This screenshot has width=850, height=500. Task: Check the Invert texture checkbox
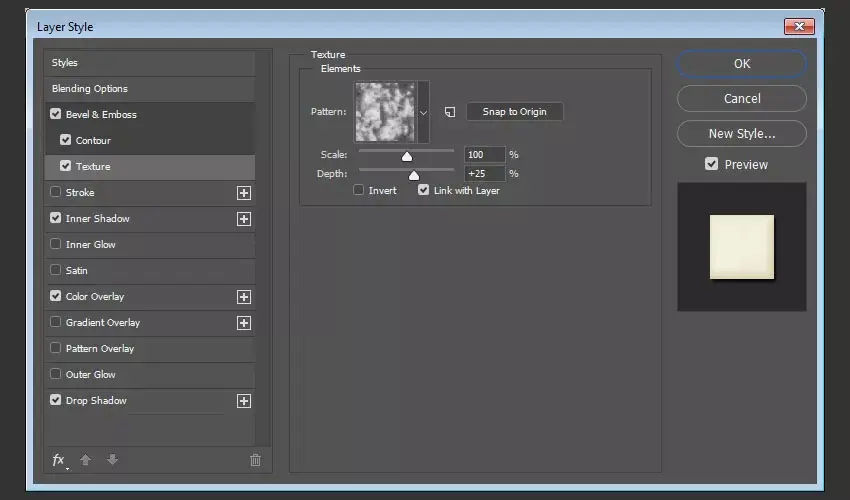[x=358, y=190]
